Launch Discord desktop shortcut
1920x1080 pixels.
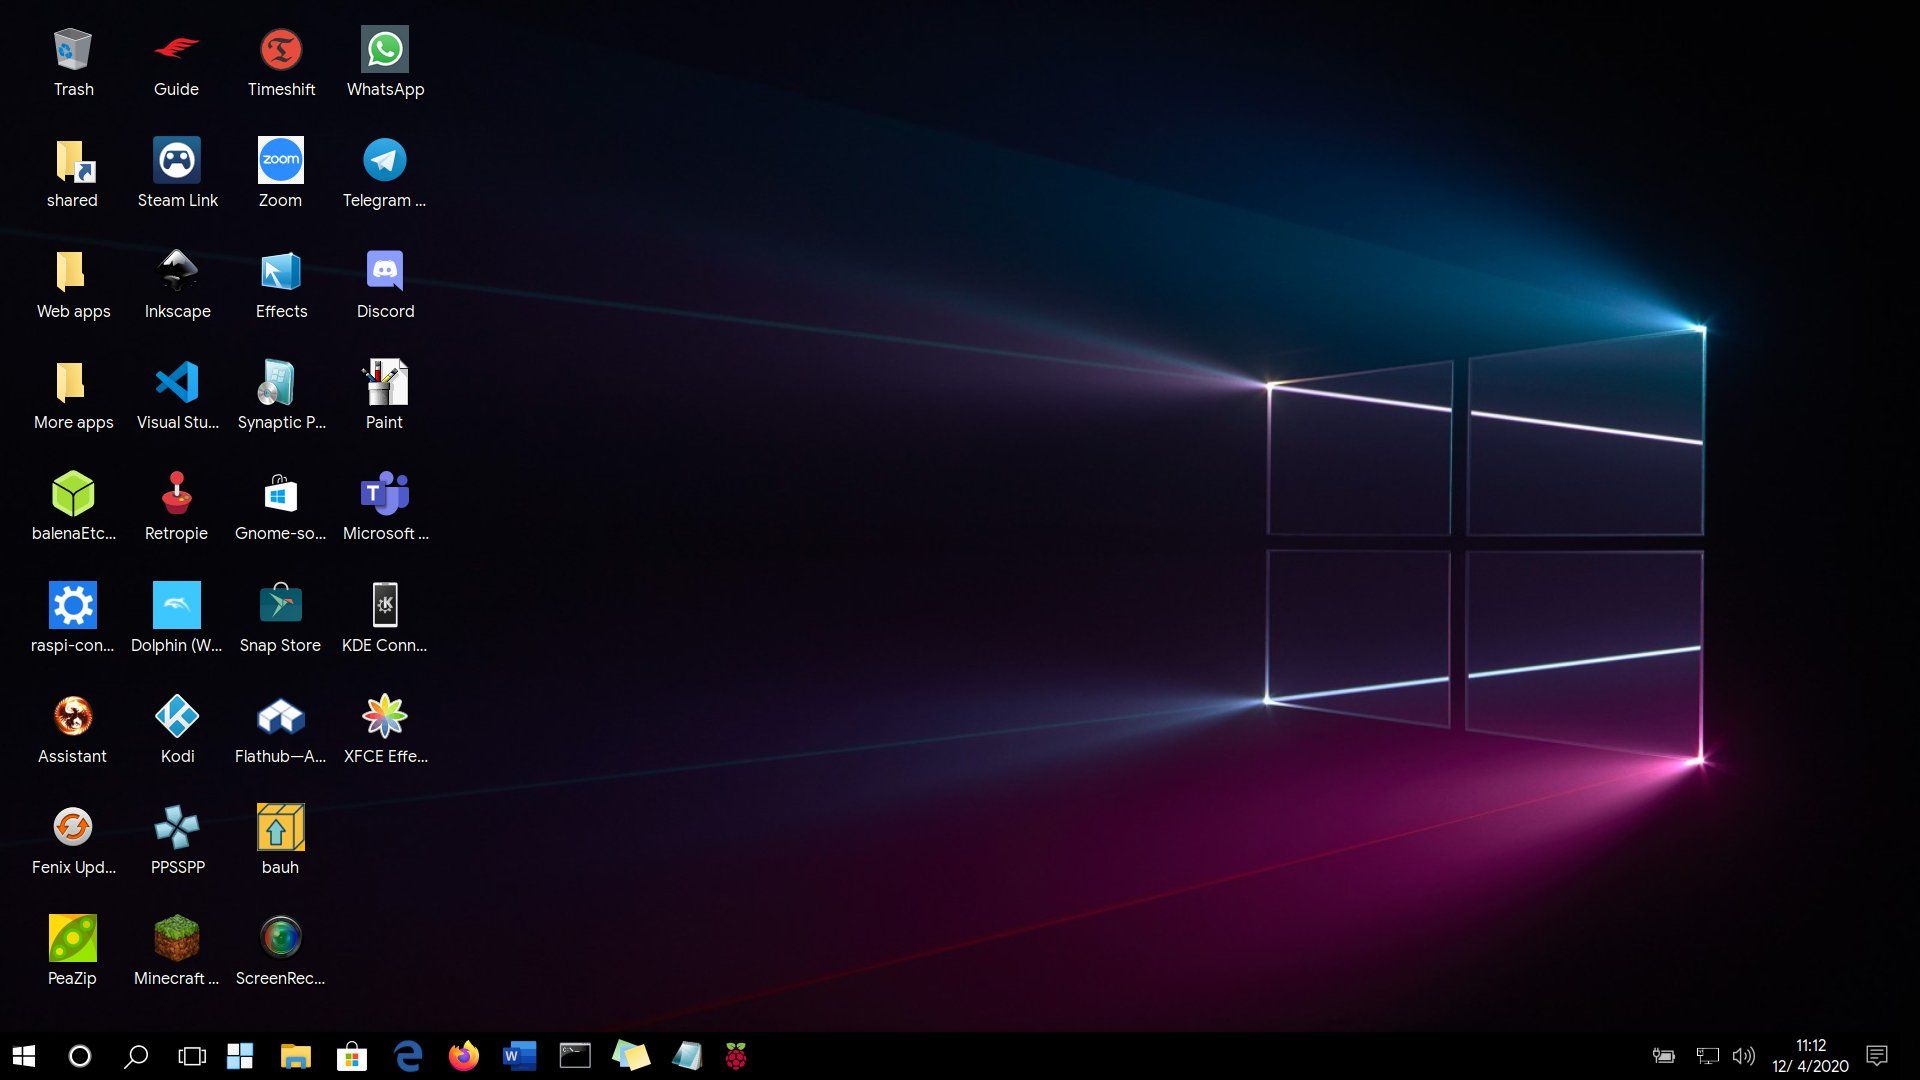(x=385, y=272)
